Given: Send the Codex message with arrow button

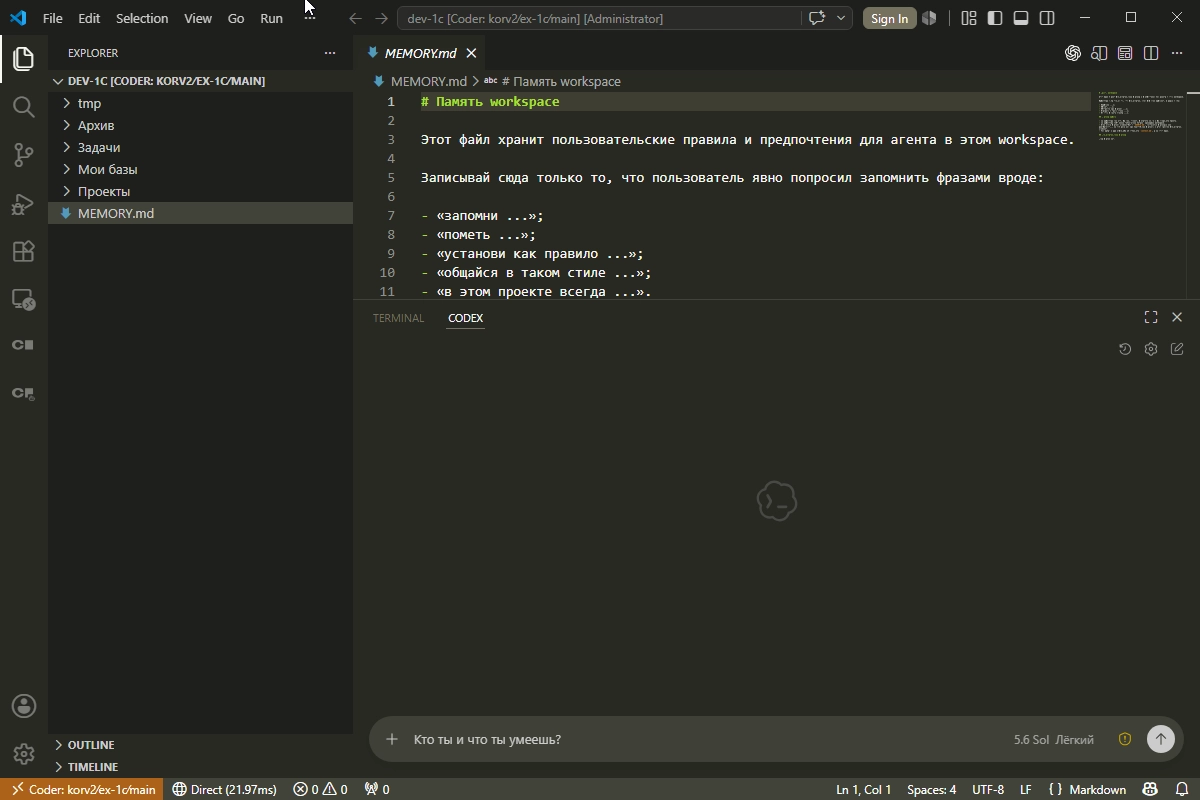Looking at the screenshot, I should [x=1160, y=739].
